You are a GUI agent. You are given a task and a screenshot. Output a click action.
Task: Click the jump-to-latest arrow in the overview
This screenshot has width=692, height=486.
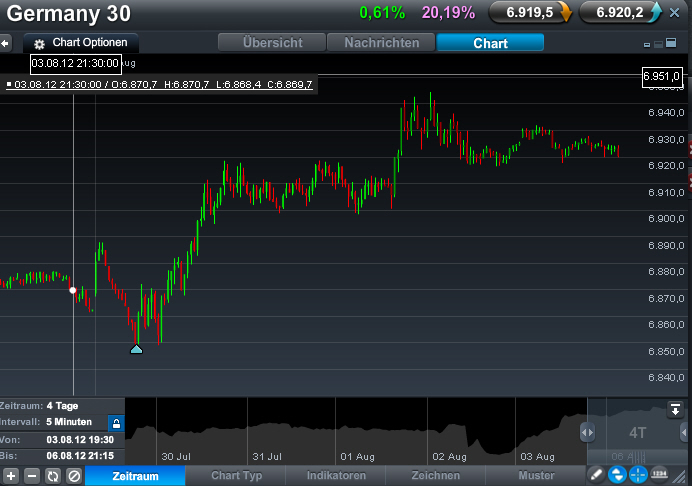[x=675, y=409]
